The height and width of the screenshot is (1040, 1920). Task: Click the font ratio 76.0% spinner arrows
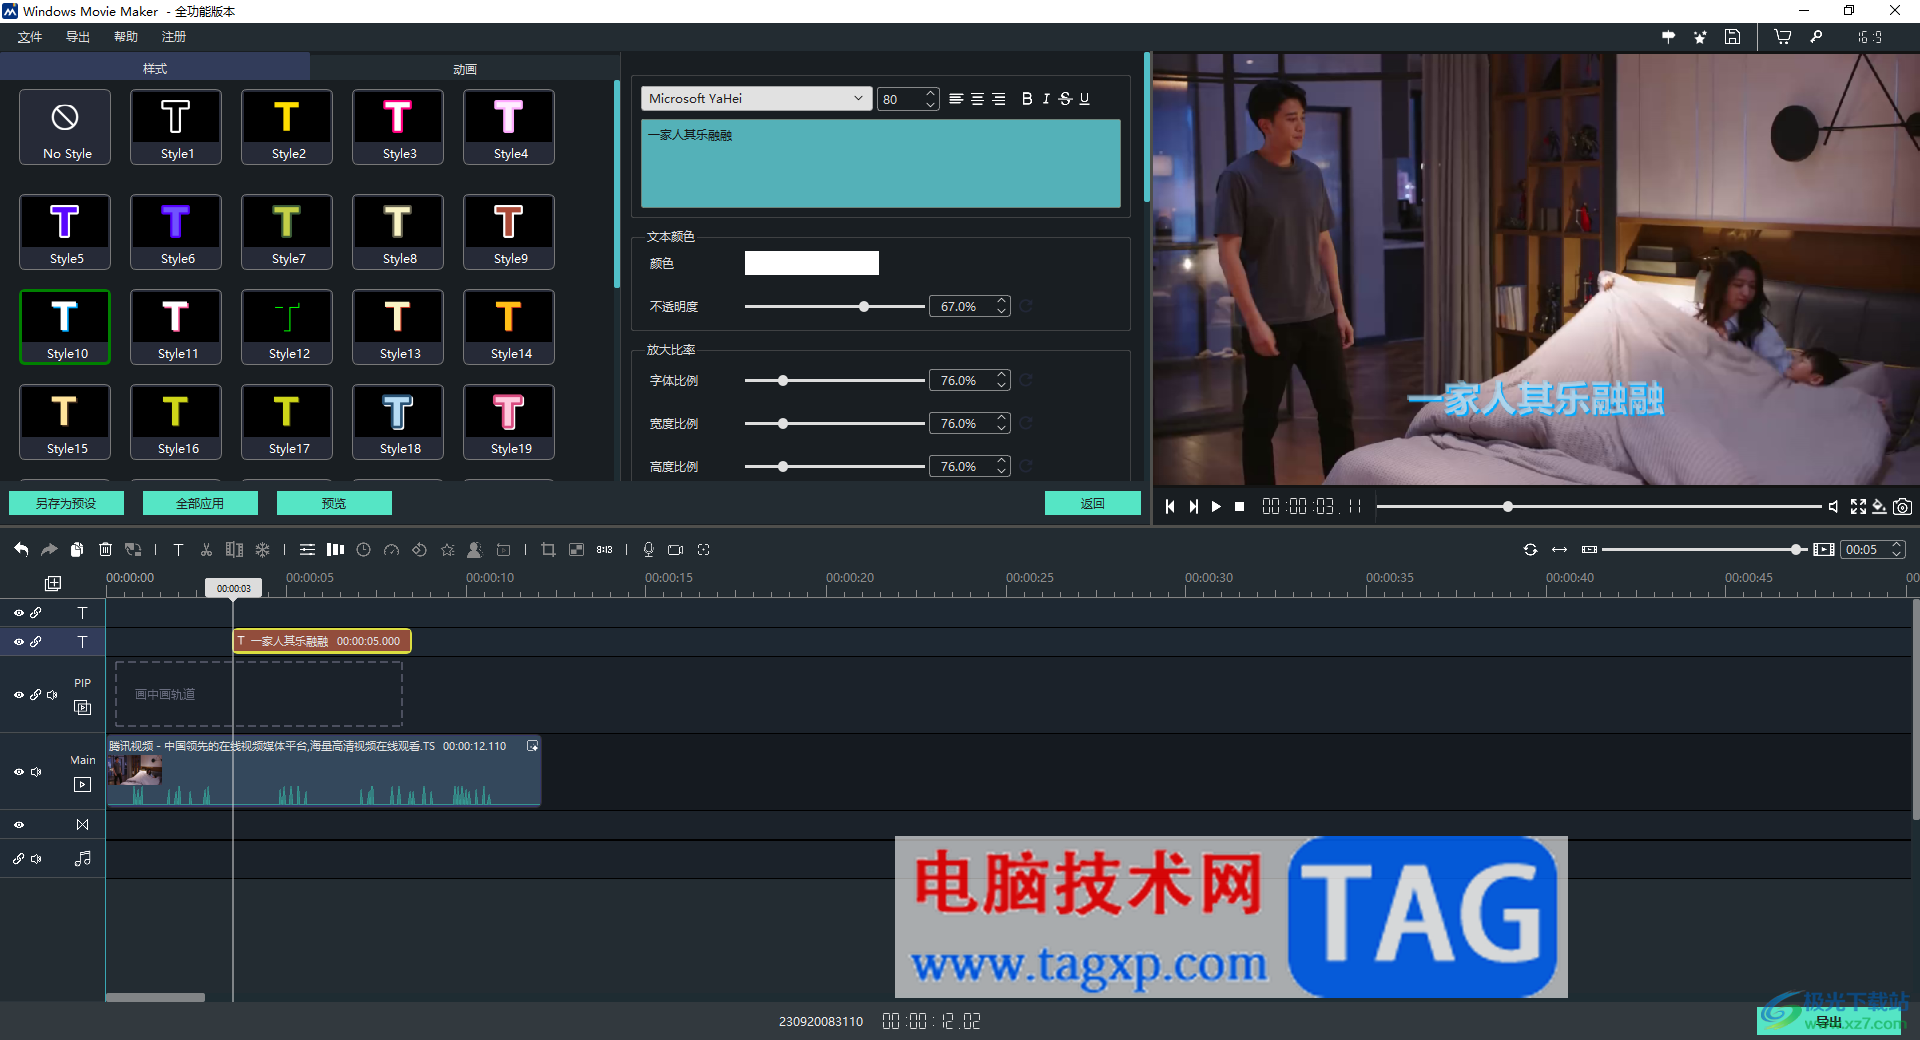click(1001, 380)
